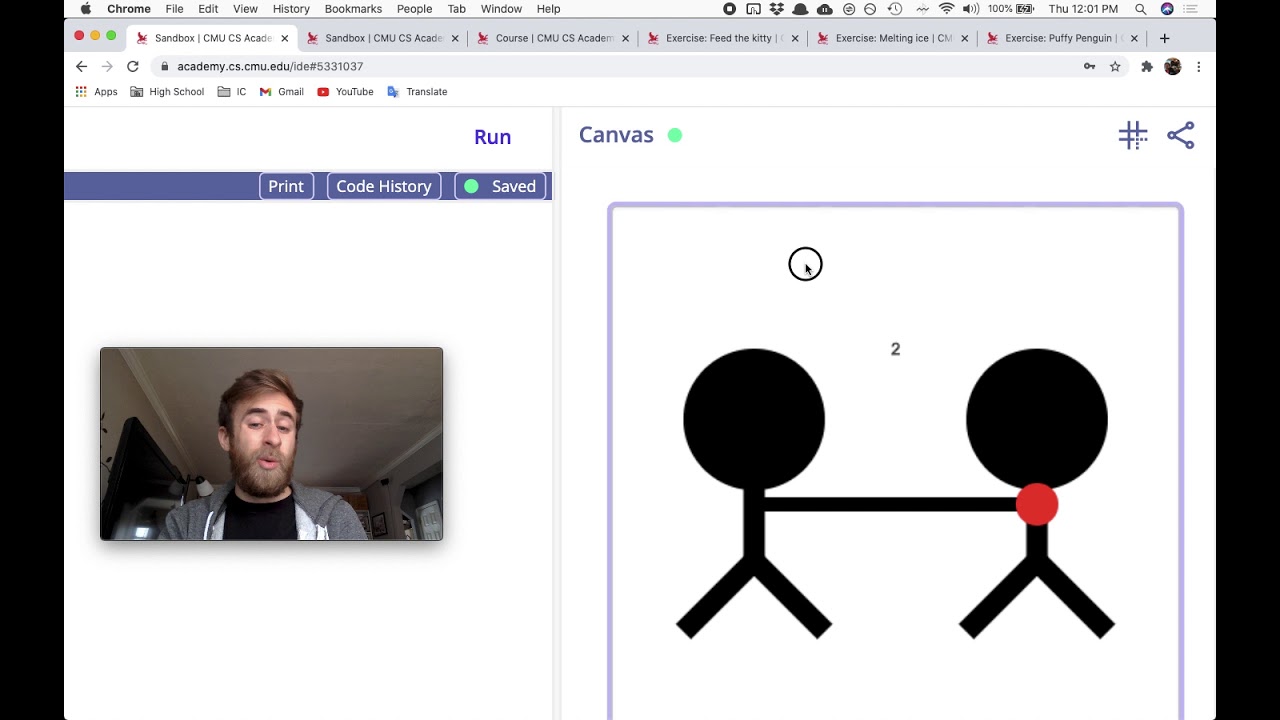Image resolution: width=1280 pixels, height=720 pixels.
Task: Open a new browser tab
Action: (1164, 38)
